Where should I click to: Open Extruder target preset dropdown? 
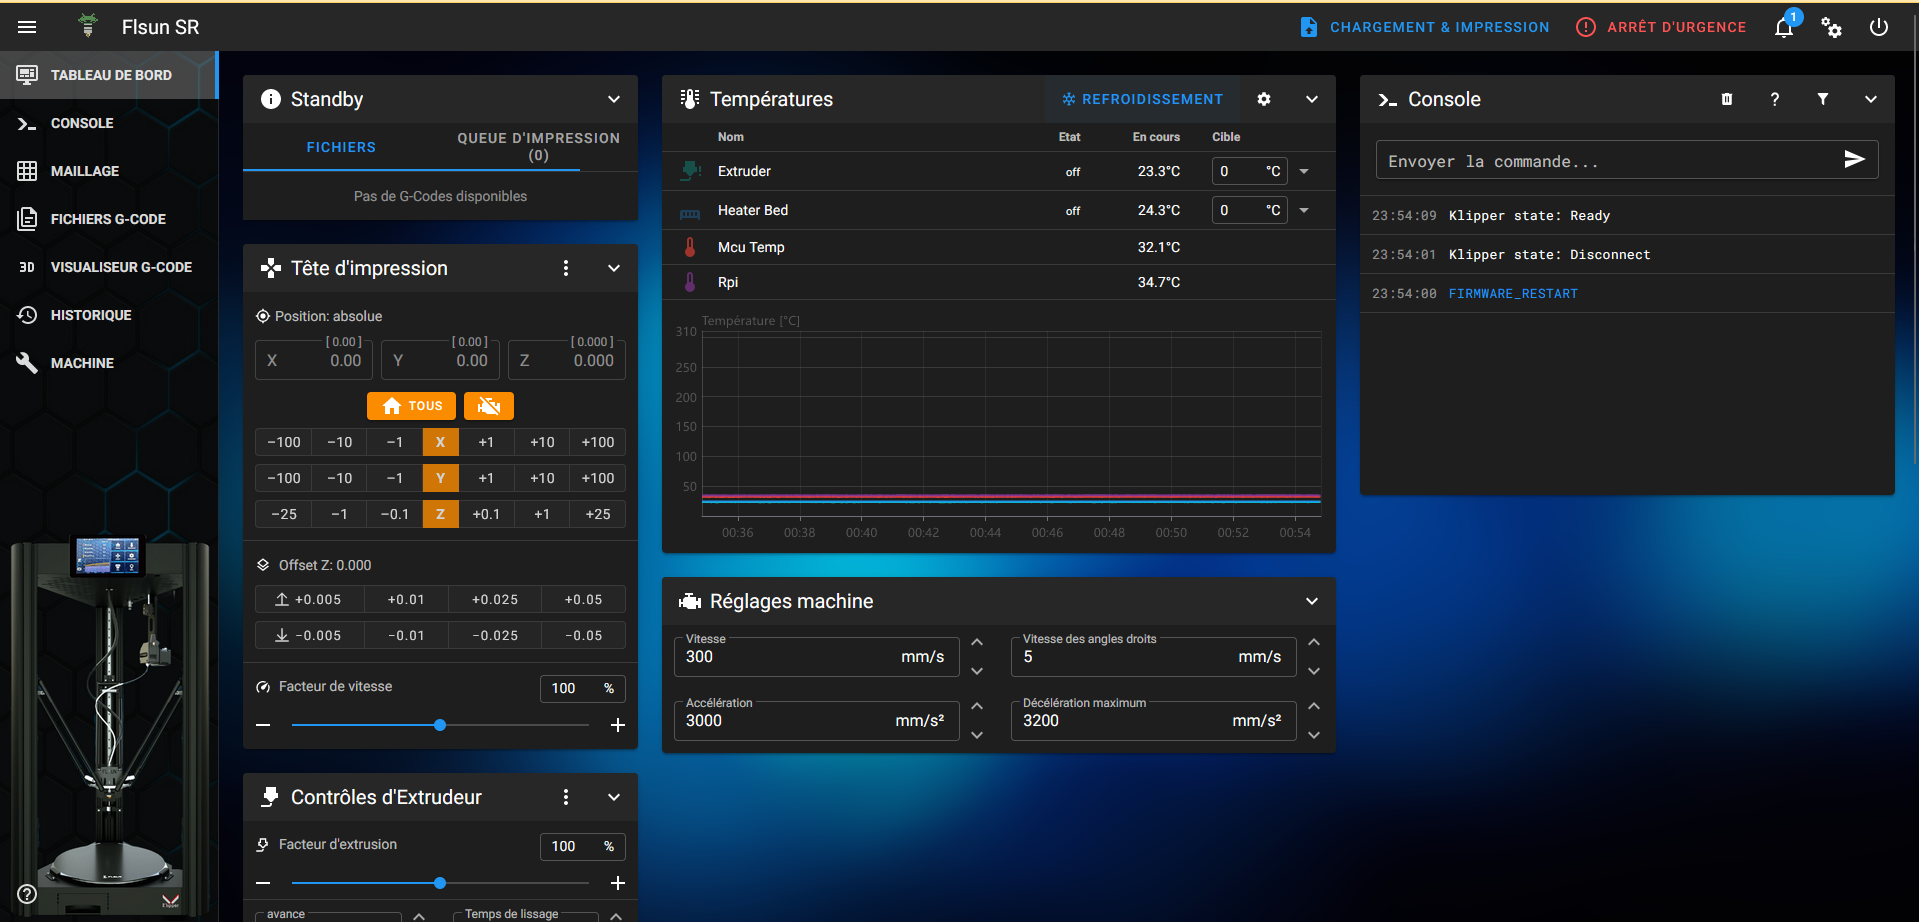point(1304,171)
